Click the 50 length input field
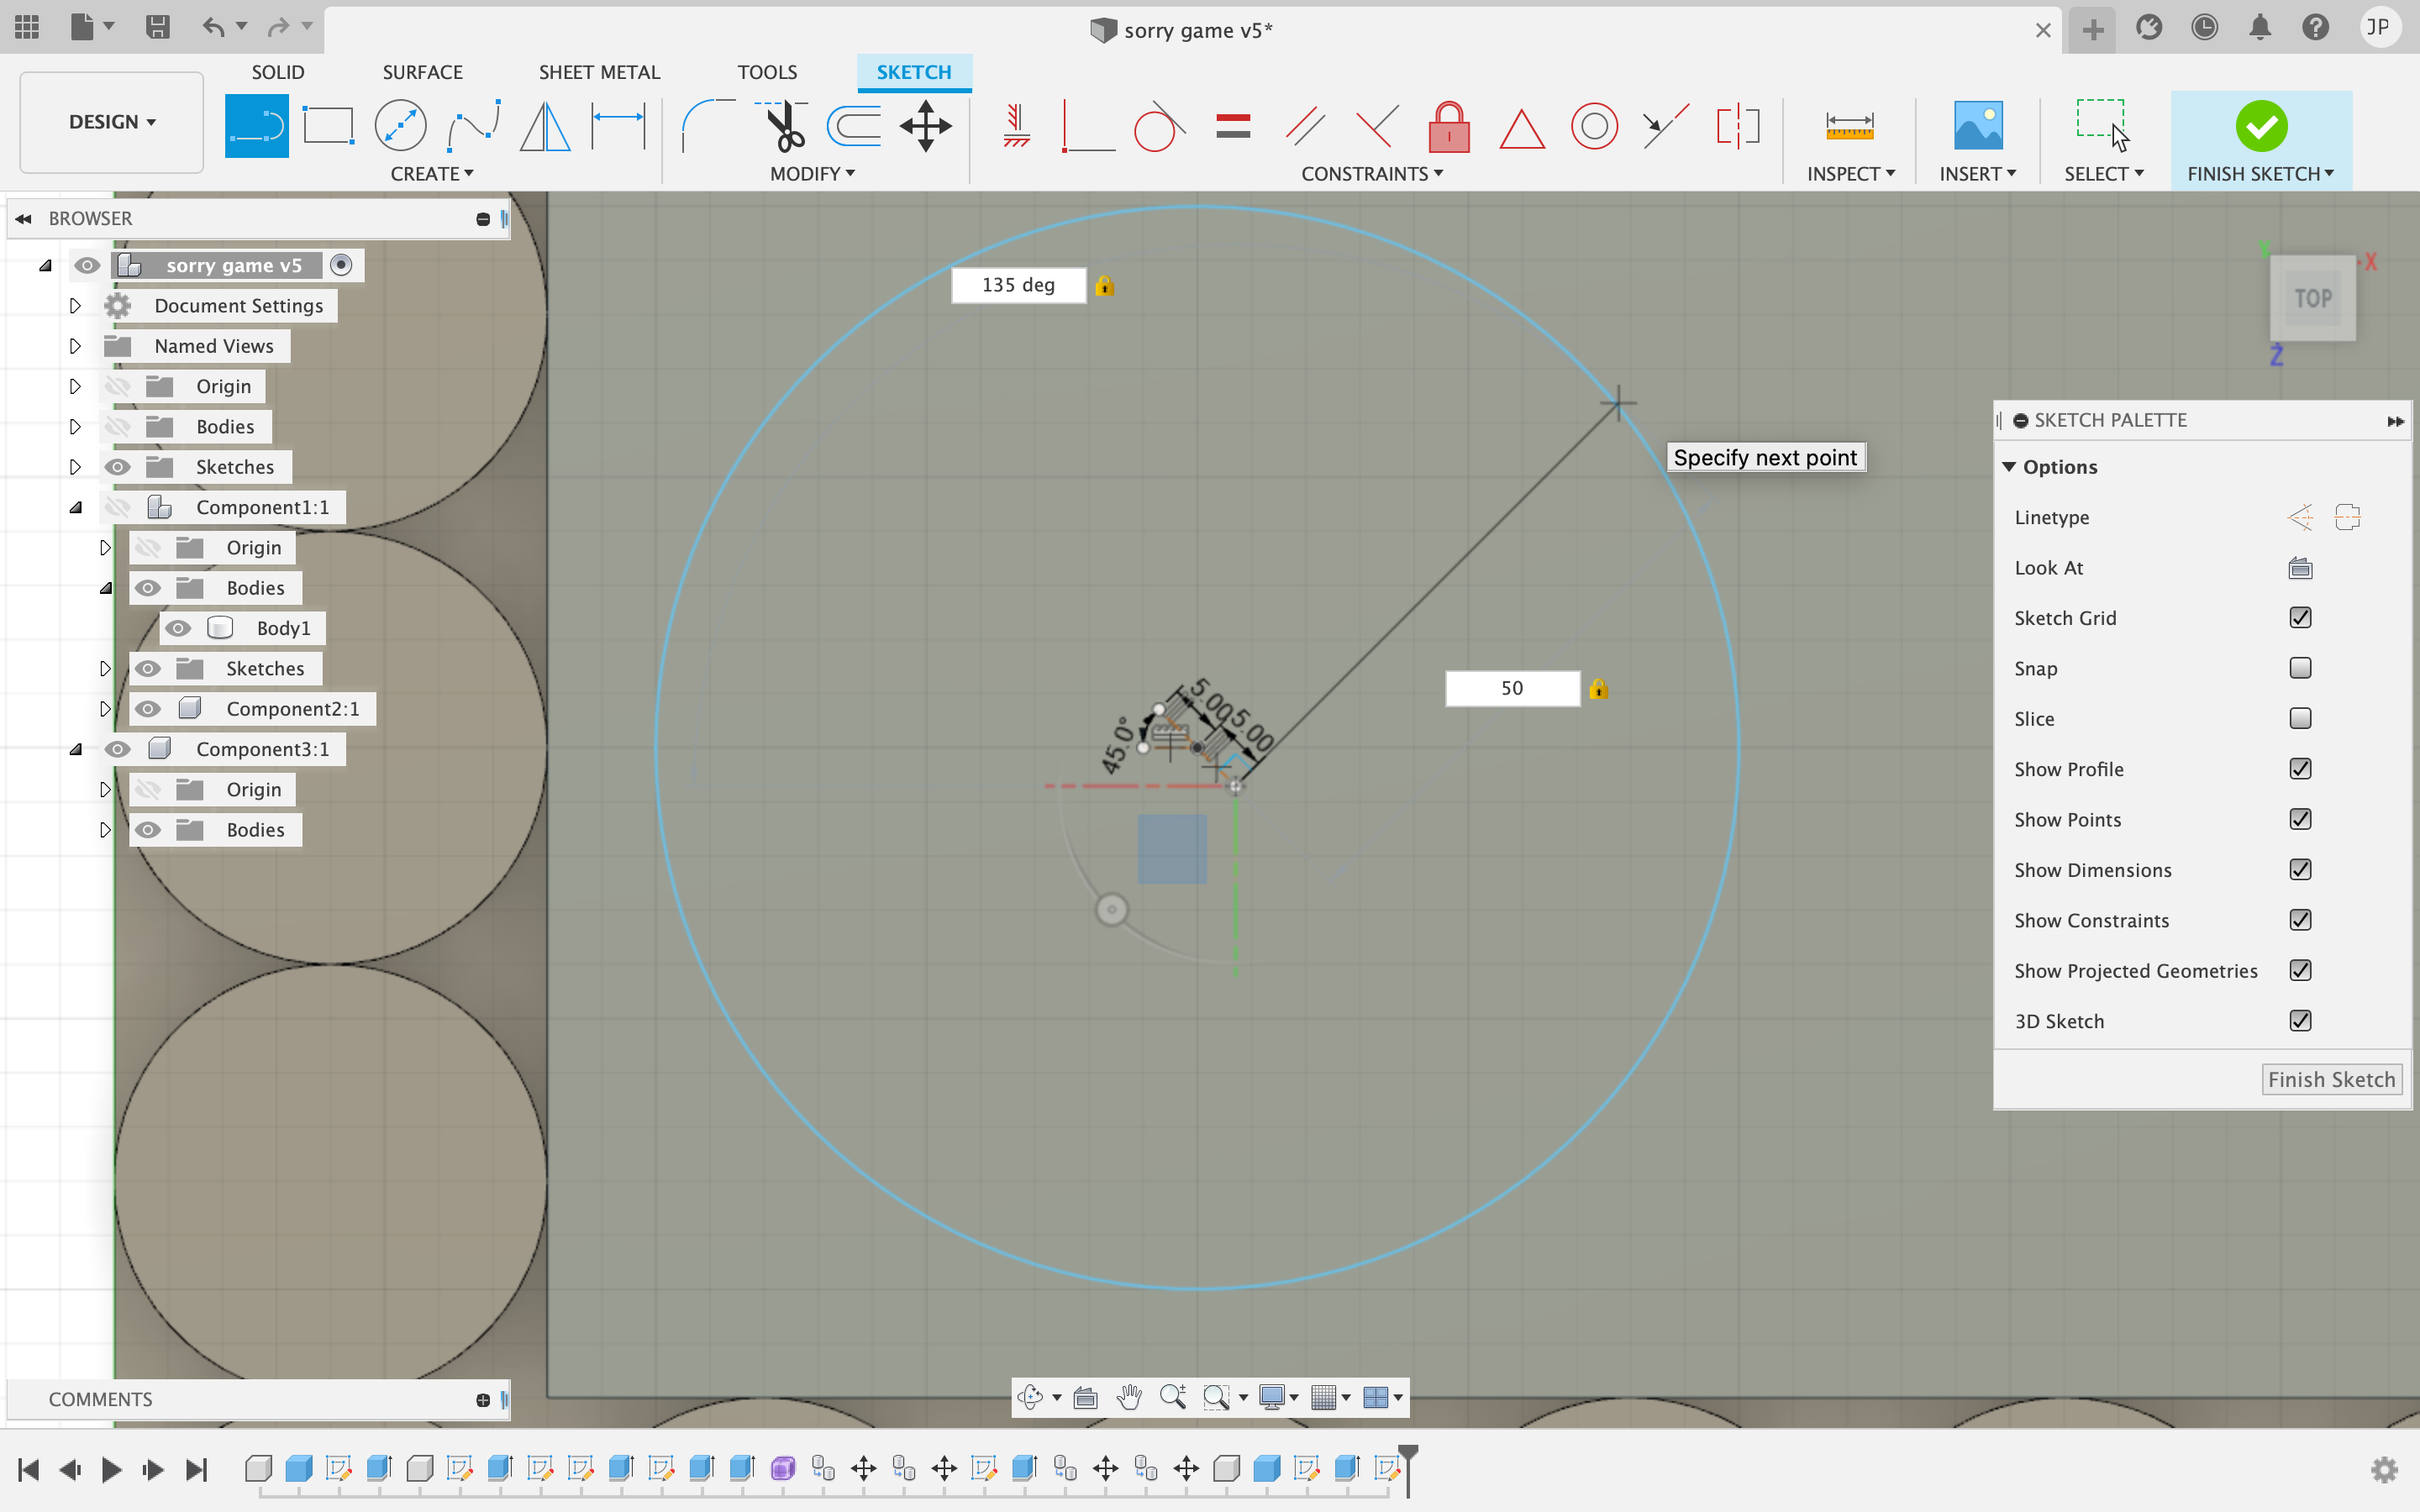 coord(1512,688)
